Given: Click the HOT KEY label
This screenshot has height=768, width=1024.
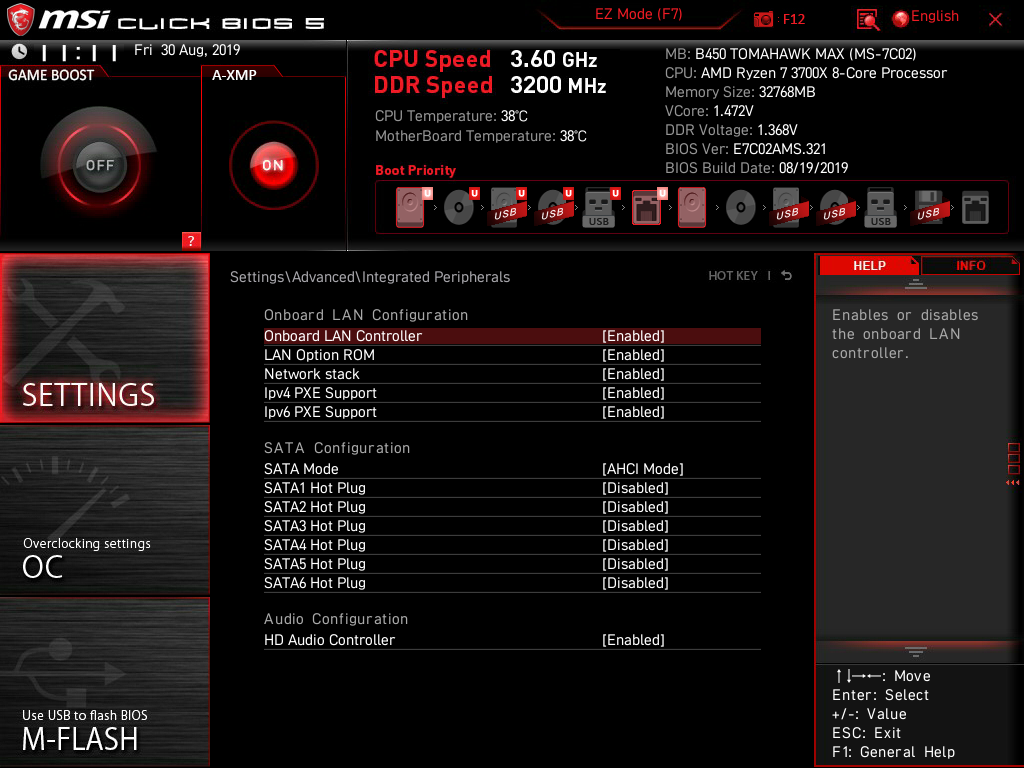Looking at the screenshot, I should [x=733, y=276].
